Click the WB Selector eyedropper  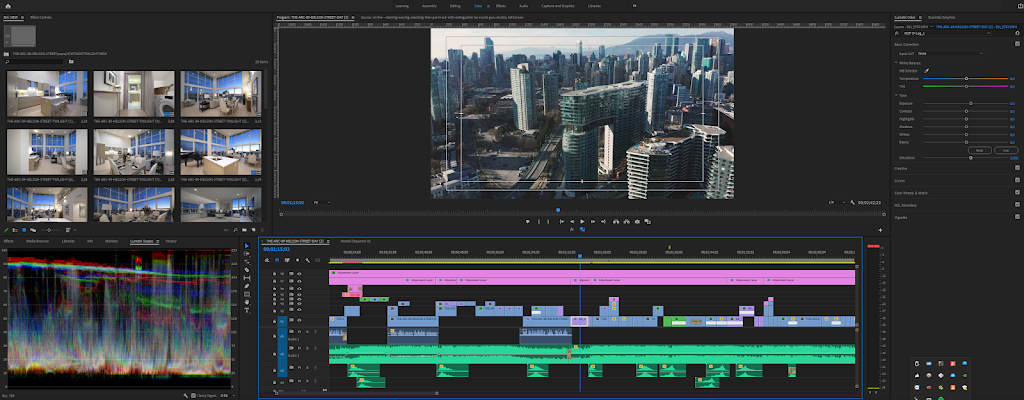[927, 71]
